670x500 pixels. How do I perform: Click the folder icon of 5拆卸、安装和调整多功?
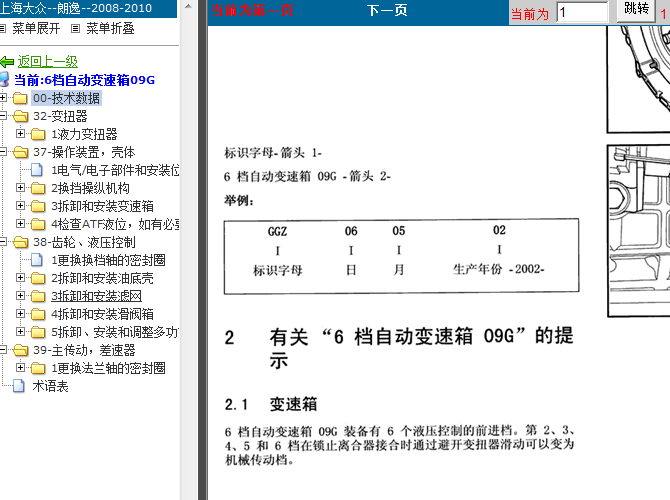tap(38, 332)
